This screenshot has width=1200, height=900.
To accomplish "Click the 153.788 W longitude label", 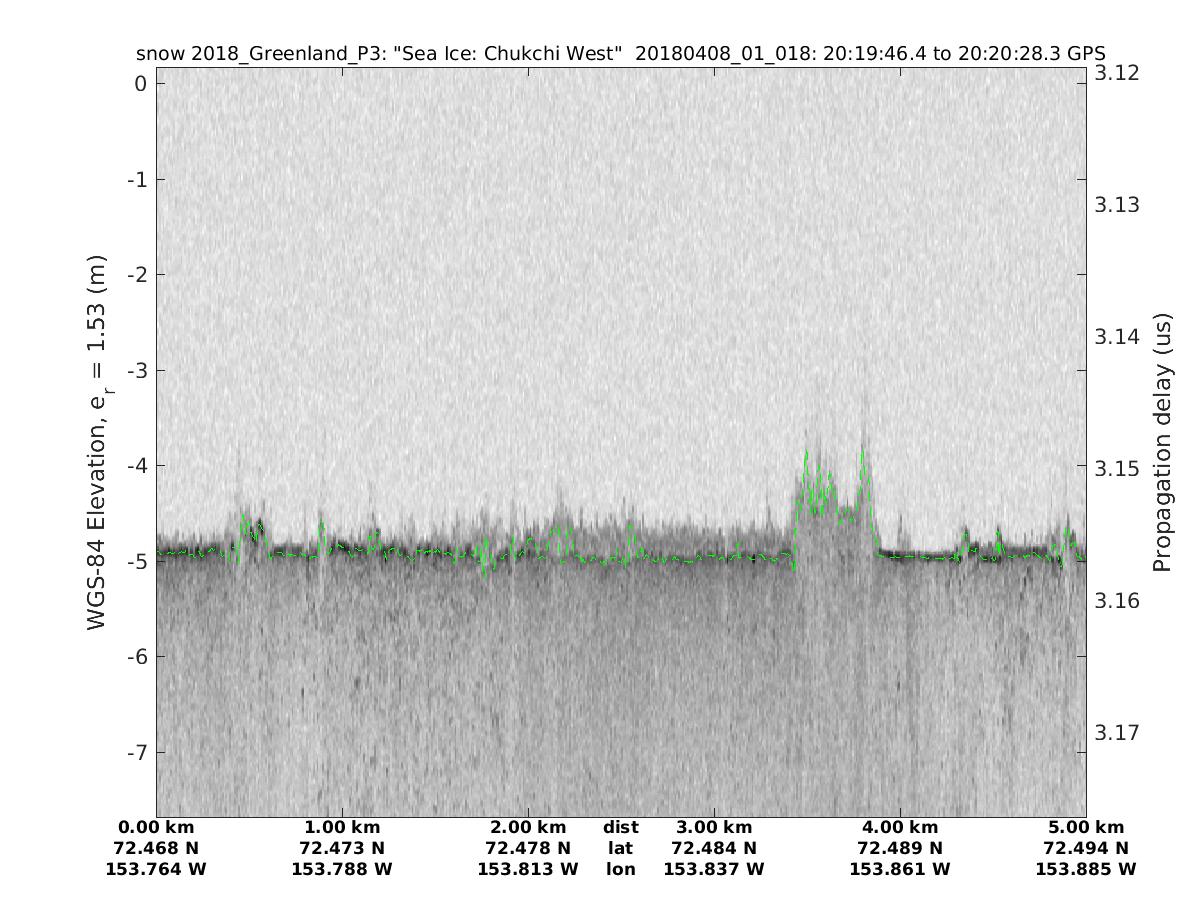I will coord(342,870).
